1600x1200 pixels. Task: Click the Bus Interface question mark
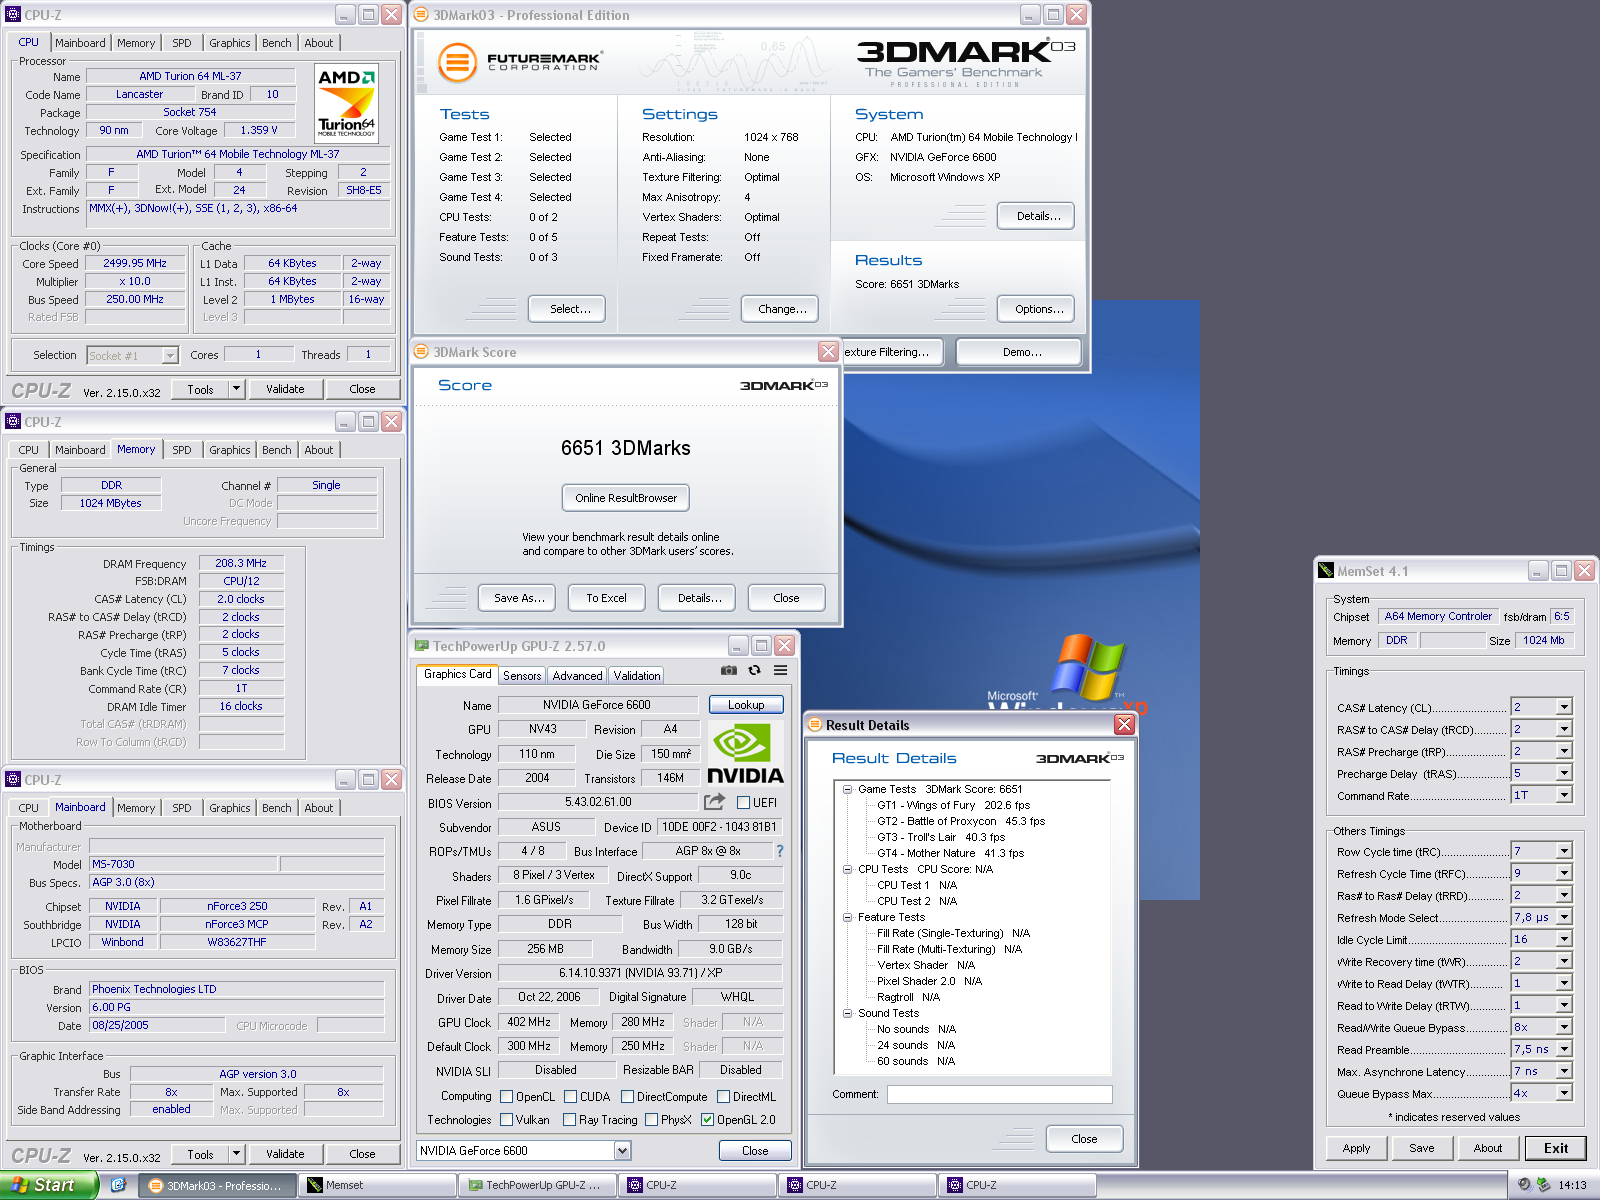tap(780, 851)
